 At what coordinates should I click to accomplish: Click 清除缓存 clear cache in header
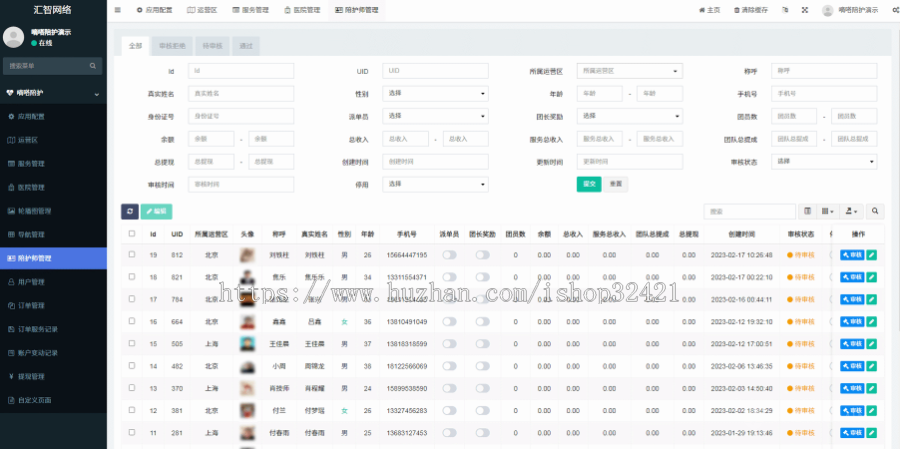[751, 10]
